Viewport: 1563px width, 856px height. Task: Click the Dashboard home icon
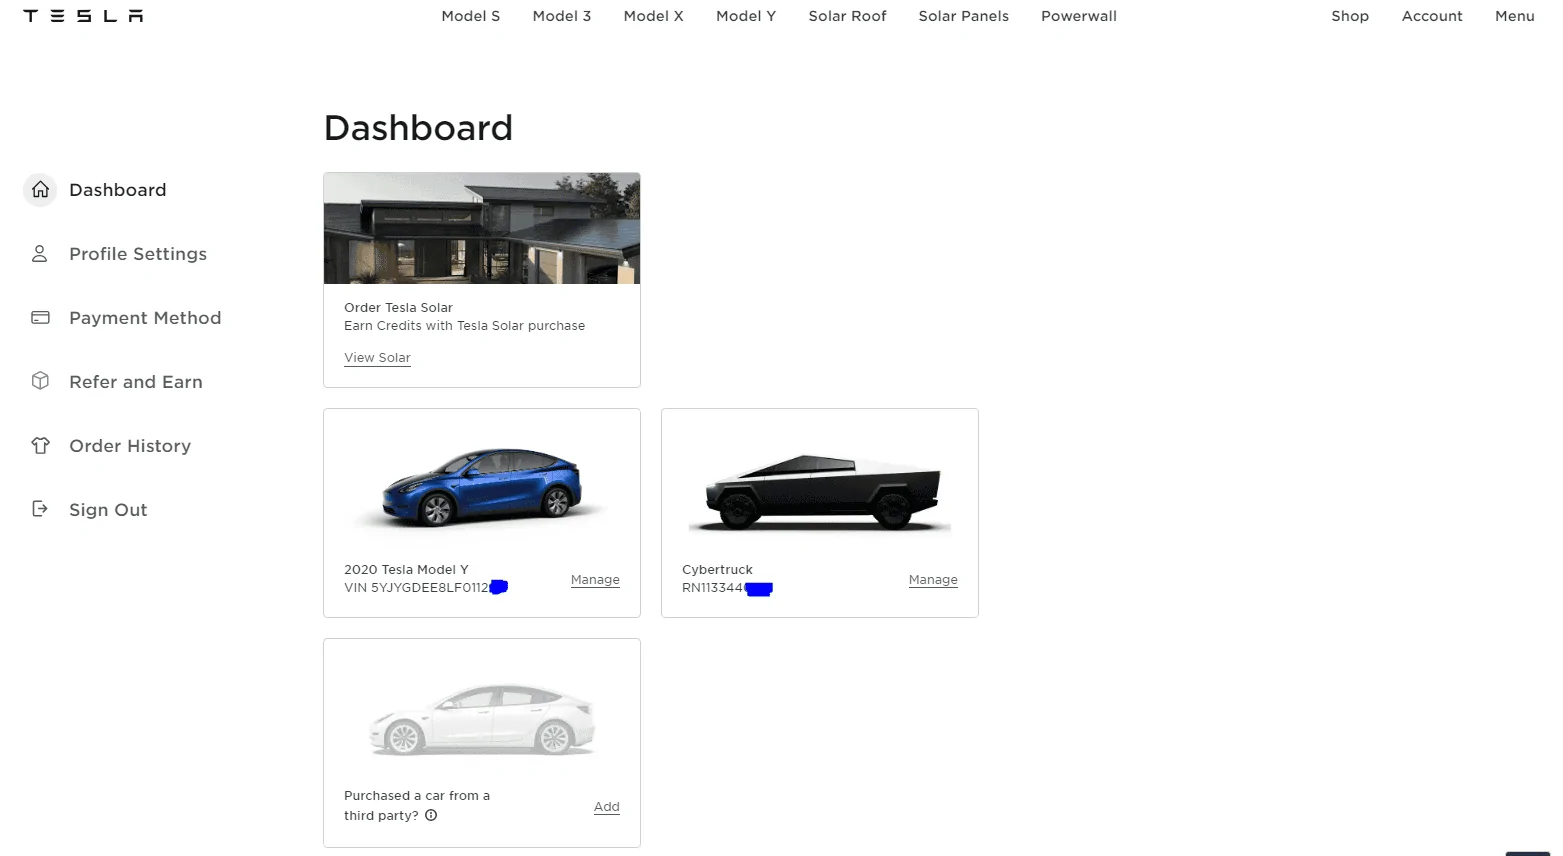(40, 189)
